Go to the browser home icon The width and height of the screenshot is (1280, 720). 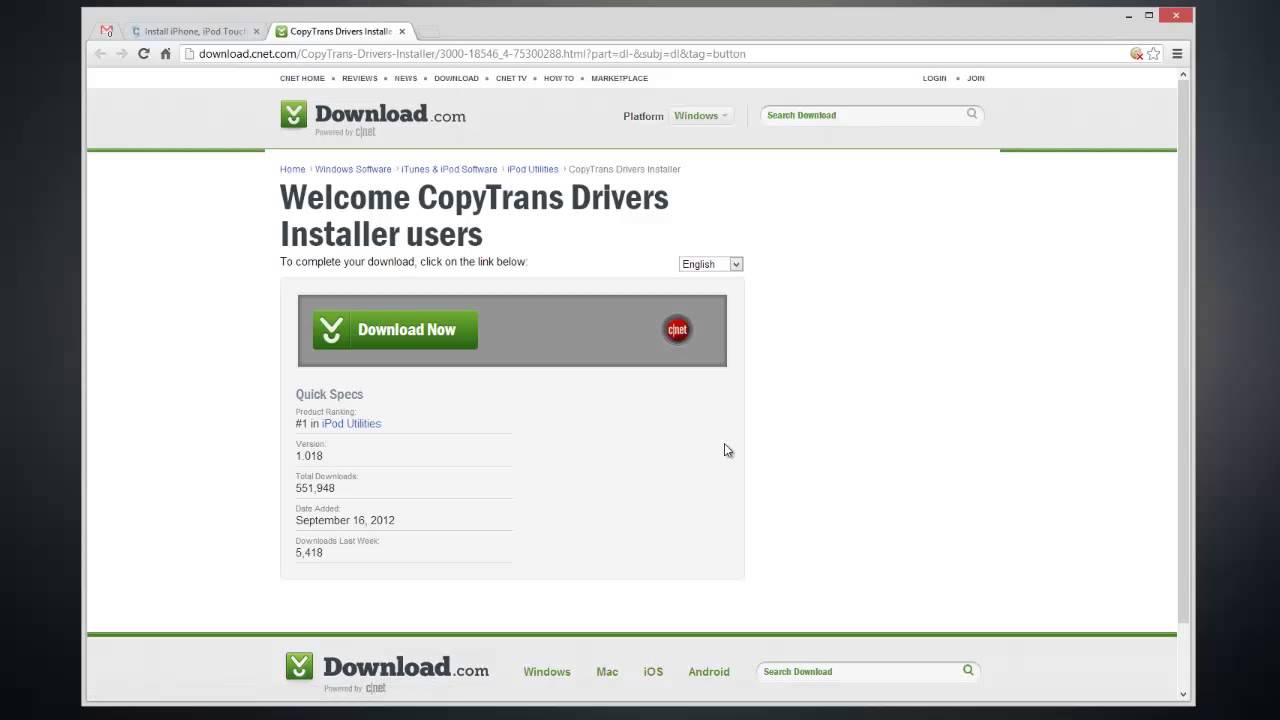[166, 54]
